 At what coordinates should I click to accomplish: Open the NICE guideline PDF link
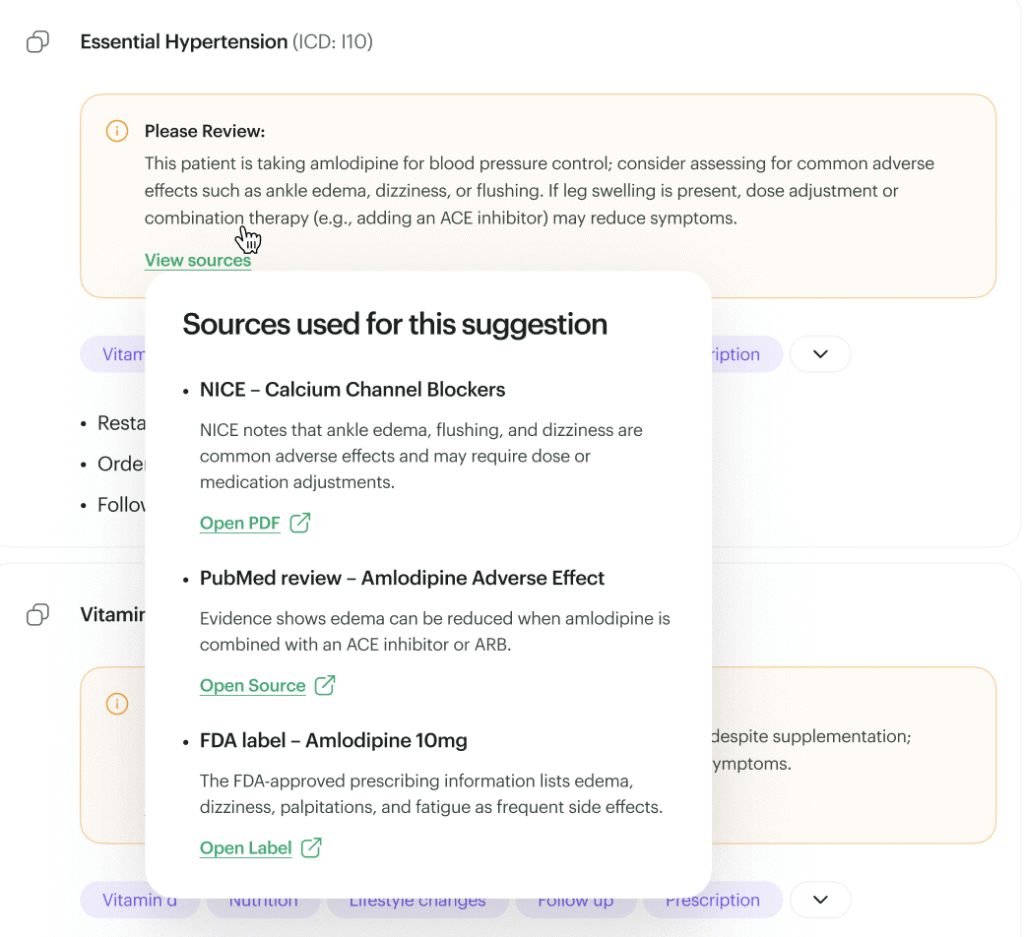240,523
